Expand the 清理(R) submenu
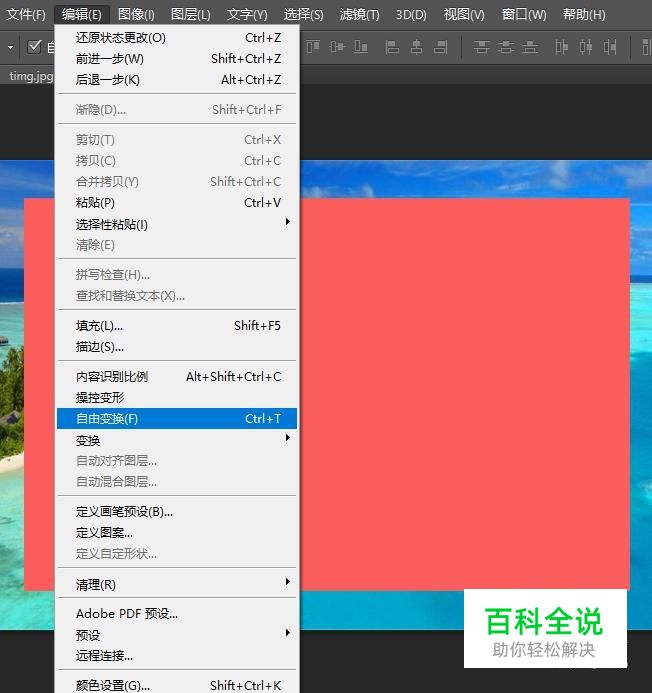This screenshot has width=652, height=693. [177, 584]
